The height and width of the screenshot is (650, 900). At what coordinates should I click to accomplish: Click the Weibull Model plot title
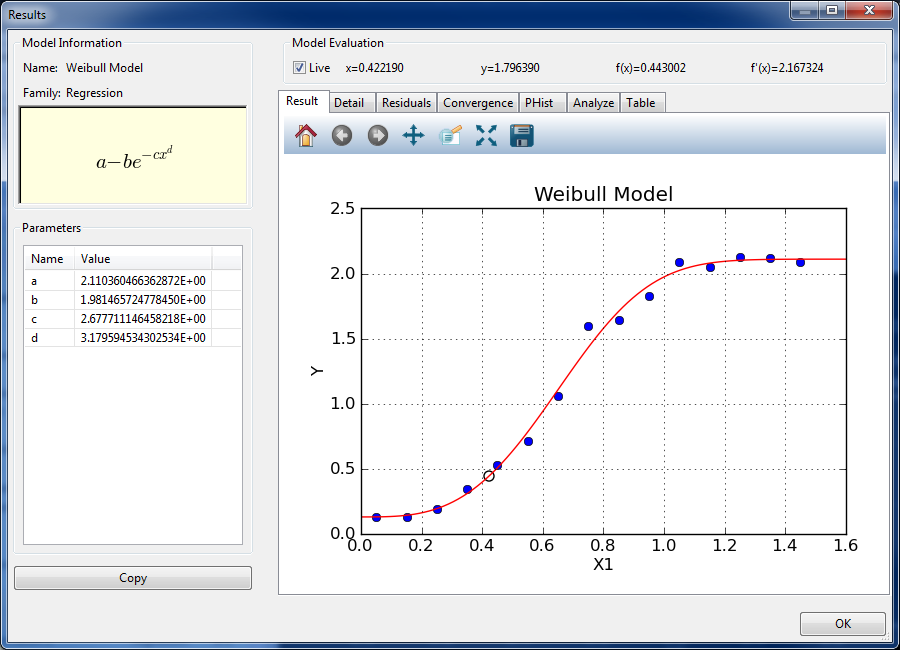click(603, 194)
